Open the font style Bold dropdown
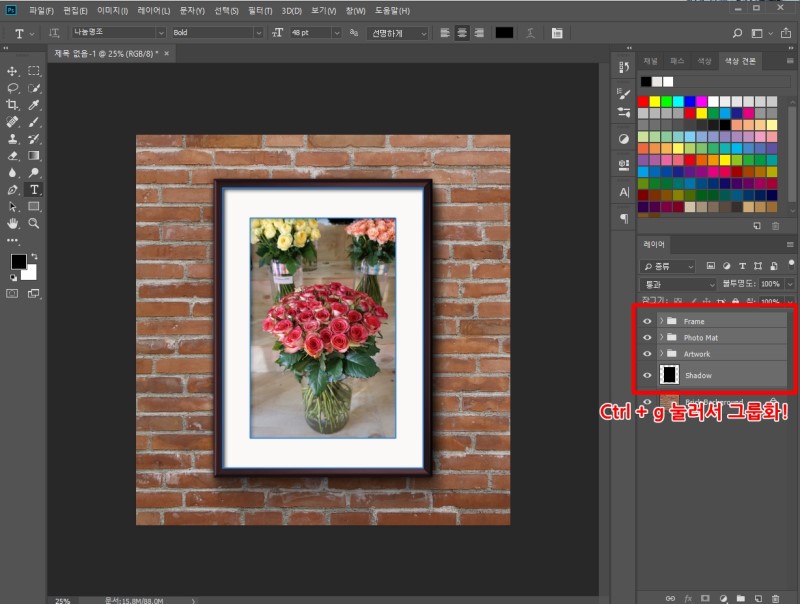 tap(258, 32)
